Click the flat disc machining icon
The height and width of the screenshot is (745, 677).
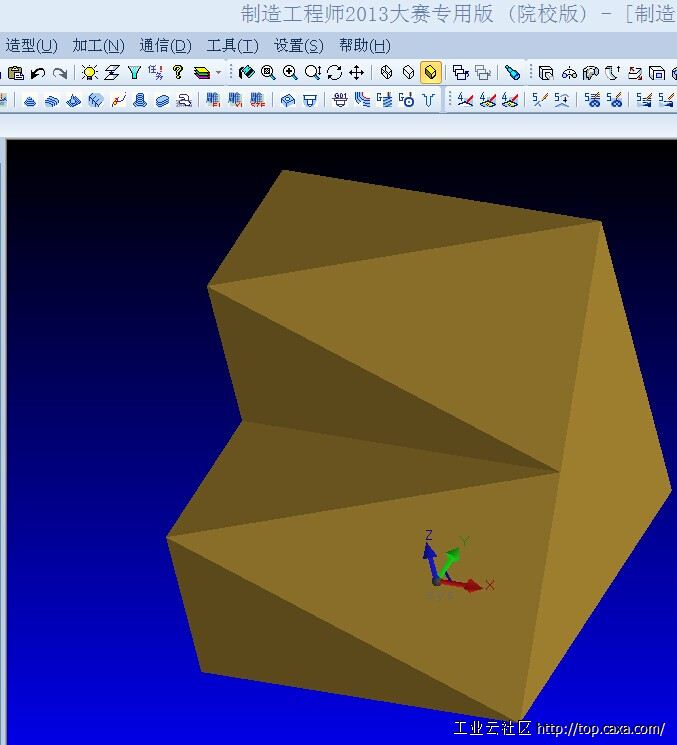[x=162, y=100]
